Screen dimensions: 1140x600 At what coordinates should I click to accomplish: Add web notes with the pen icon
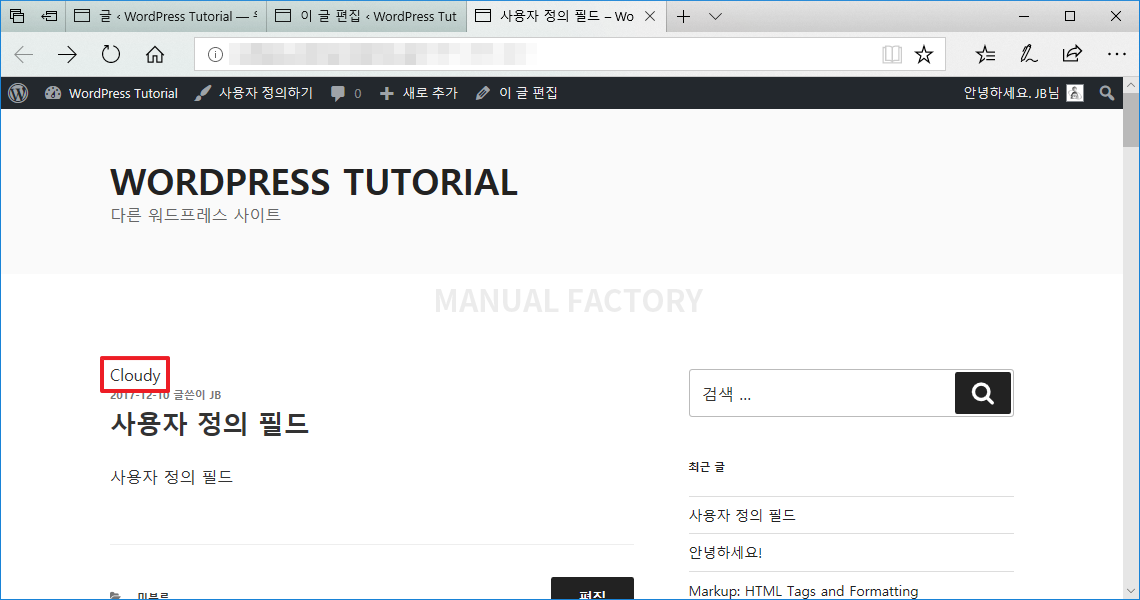[x=1028, y=55]
